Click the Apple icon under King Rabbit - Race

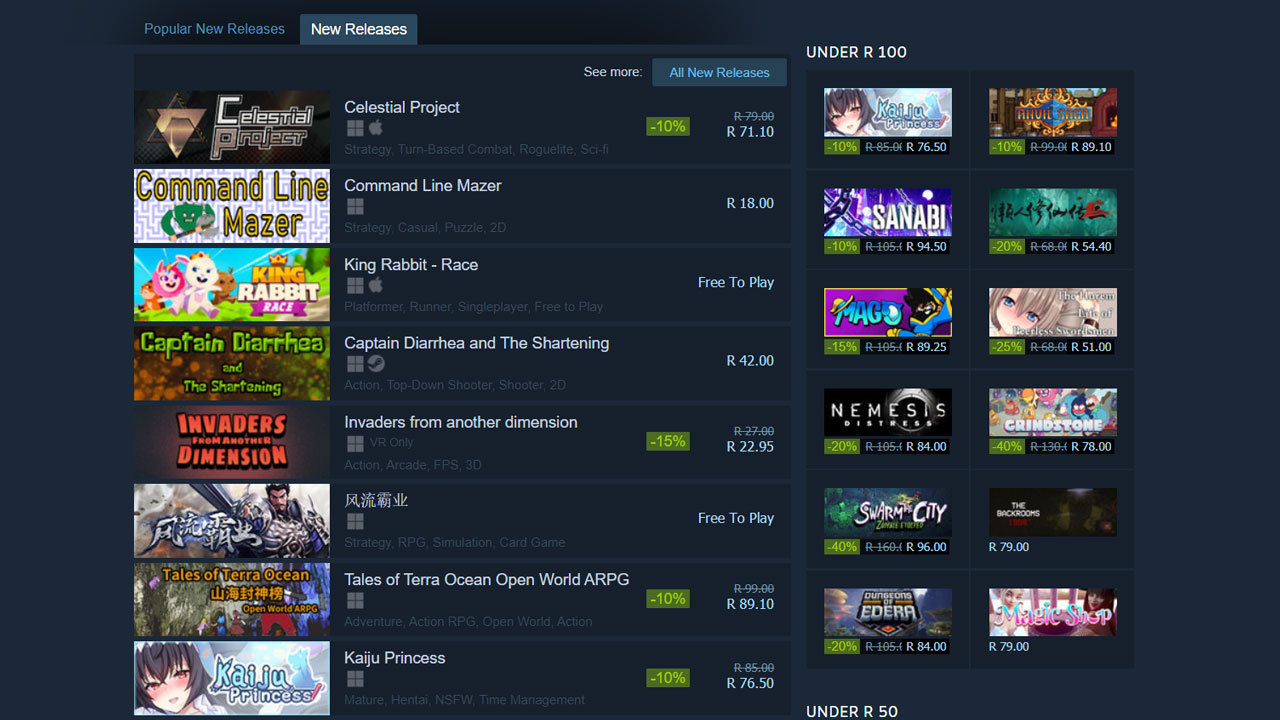click(376, 286)
